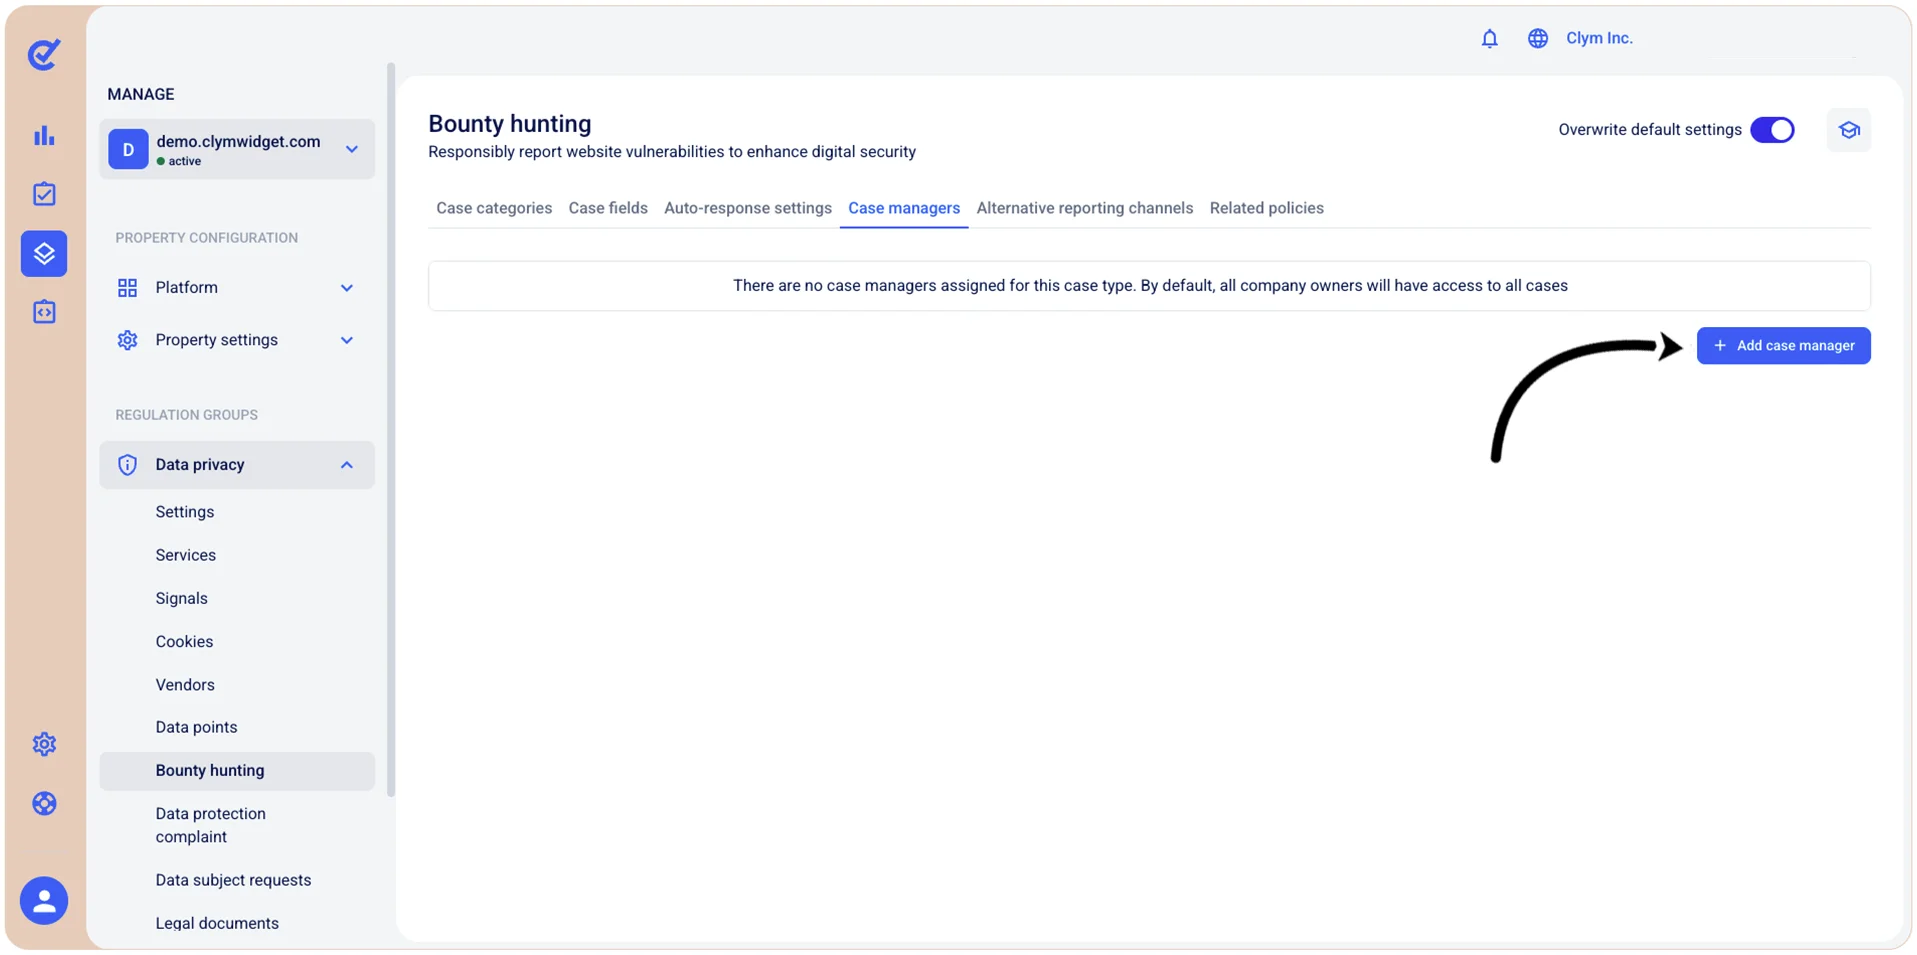Open the settings gear icon in left rail
This screenshot has width=1917, height=955.
44,744
